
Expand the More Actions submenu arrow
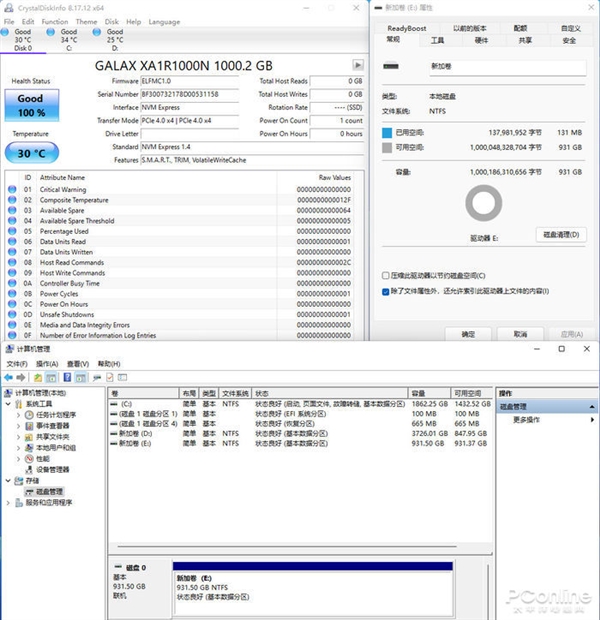coord(592,420)
